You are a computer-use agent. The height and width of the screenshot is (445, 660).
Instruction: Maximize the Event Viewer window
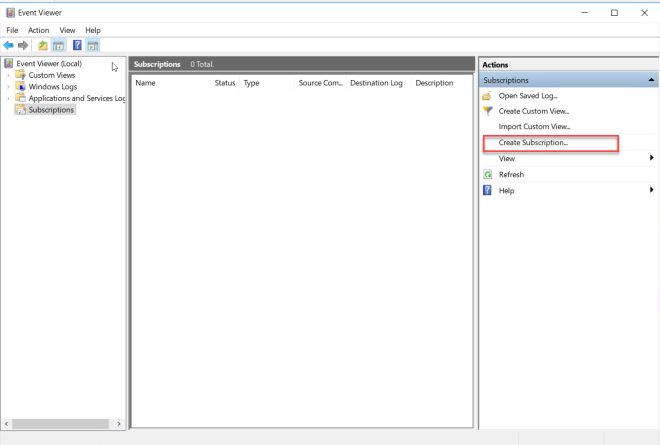[x=614, y=13]
